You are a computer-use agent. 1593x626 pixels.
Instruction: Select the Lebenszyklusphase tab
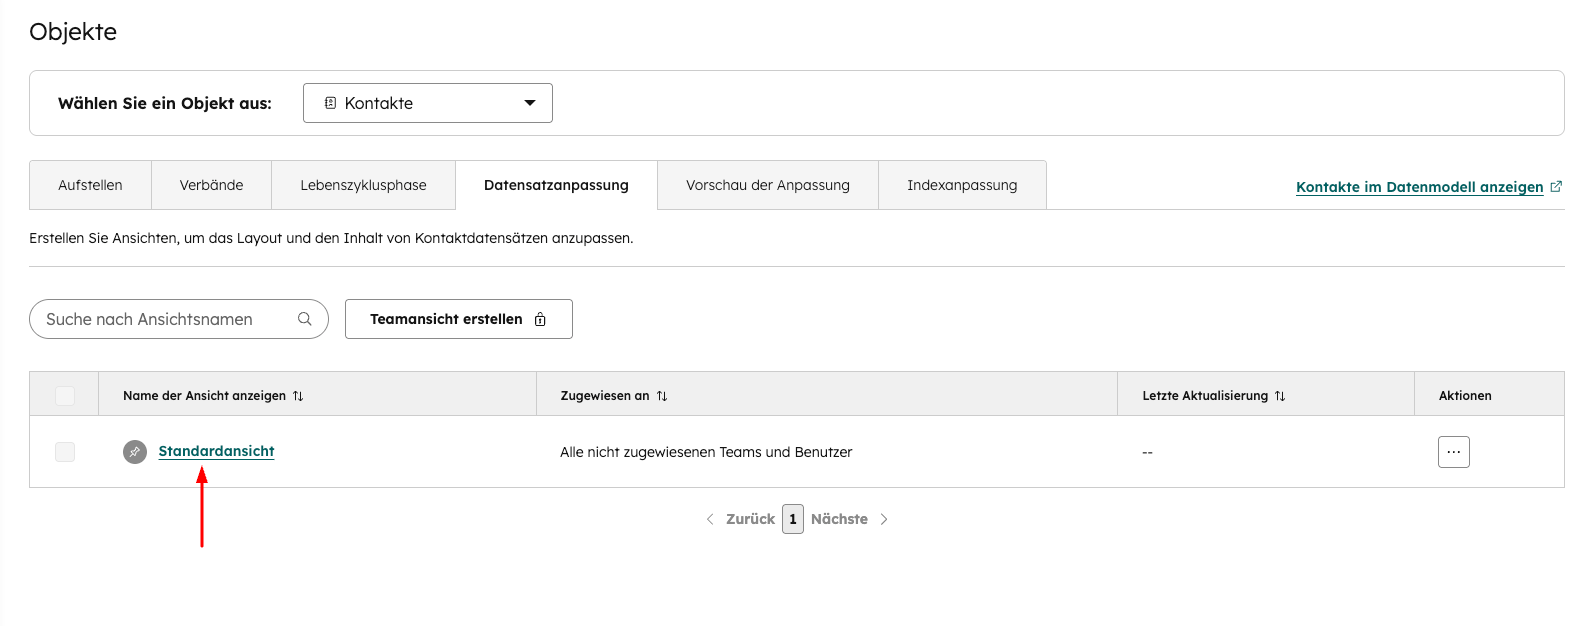tap(363, 185)
